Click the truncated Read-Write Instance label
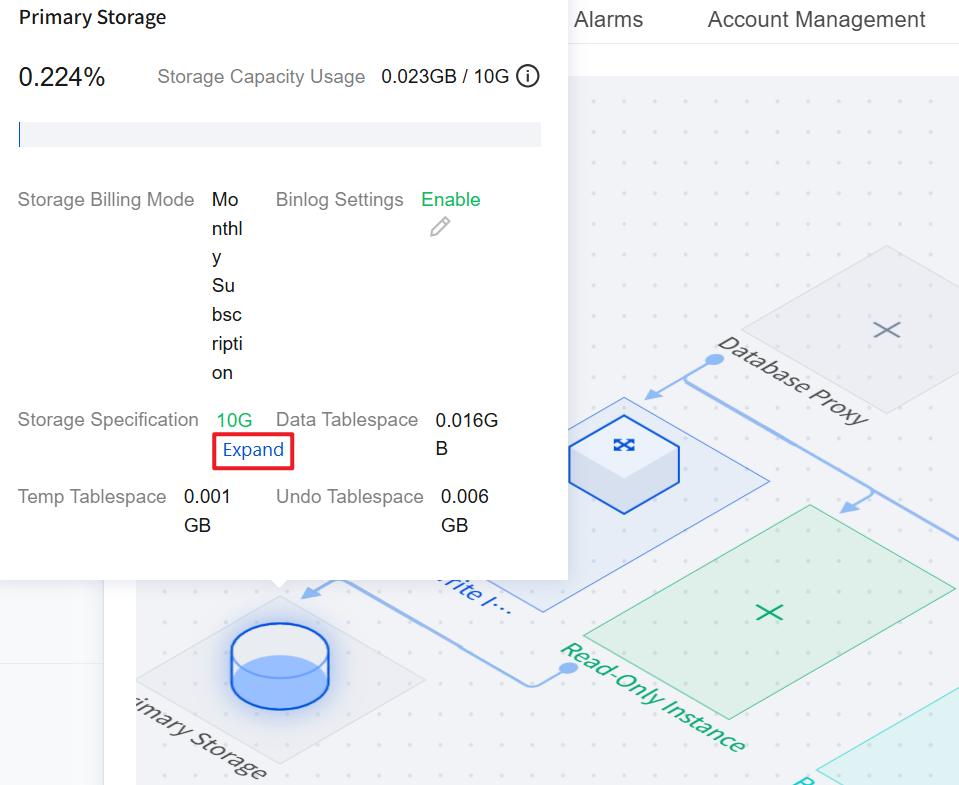 click(x=478, y=594)
